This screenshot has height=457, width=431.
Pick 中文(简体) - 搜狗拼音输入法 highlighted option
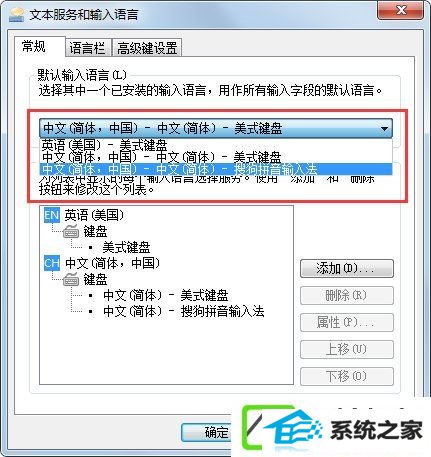216,169
